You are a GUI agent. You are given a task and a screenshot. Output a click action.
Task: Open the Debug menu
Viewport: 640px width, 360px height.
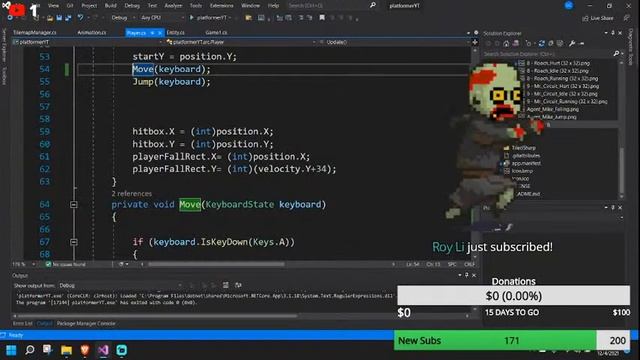pos(132,6)
